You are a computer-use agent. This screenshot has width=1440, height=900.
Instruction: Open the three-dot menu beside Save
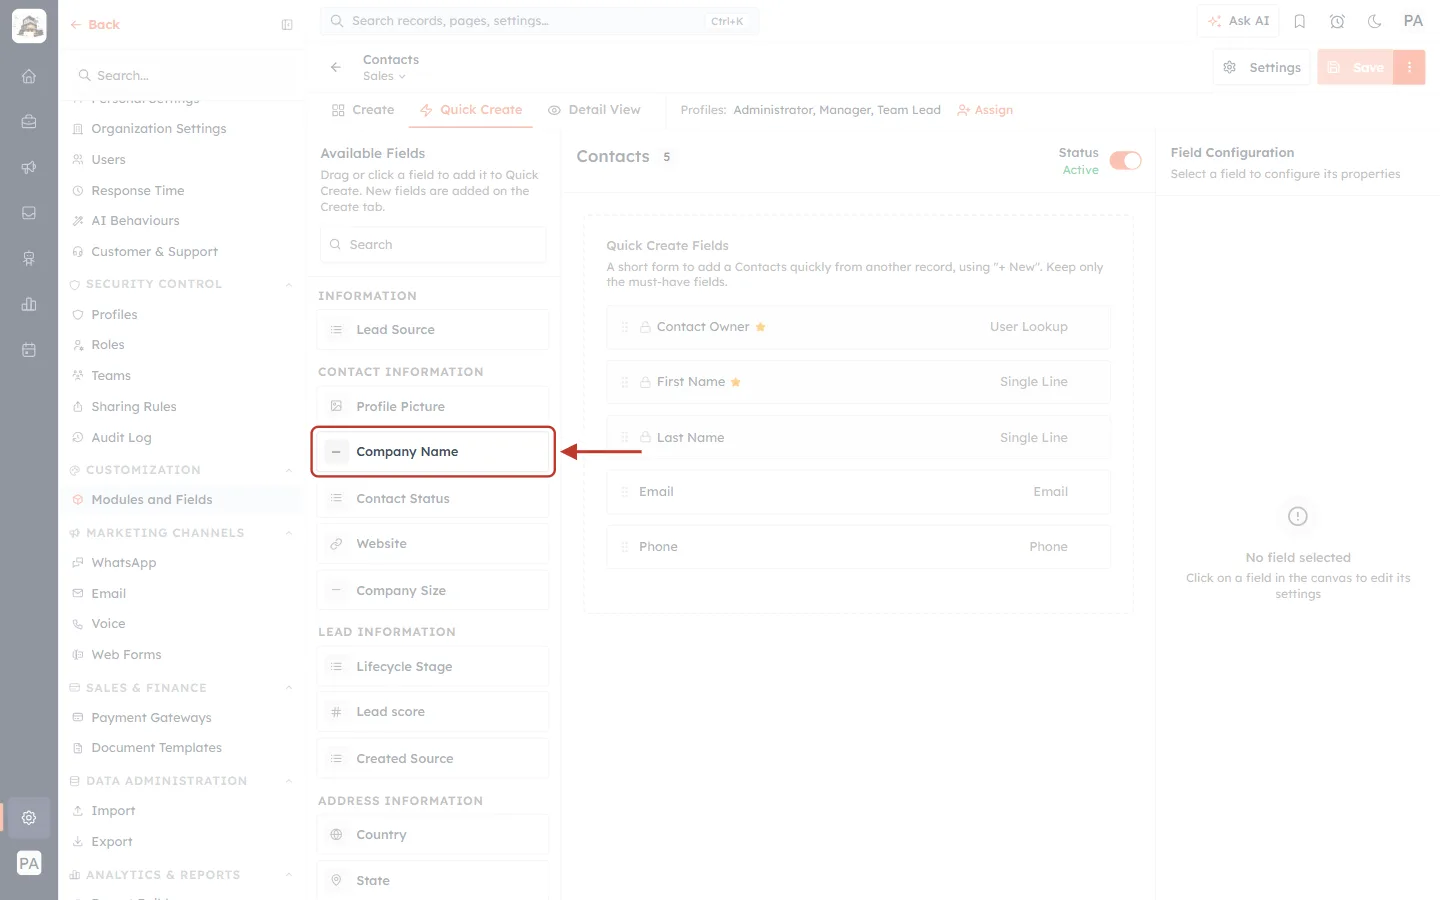tap(1409, 67)
